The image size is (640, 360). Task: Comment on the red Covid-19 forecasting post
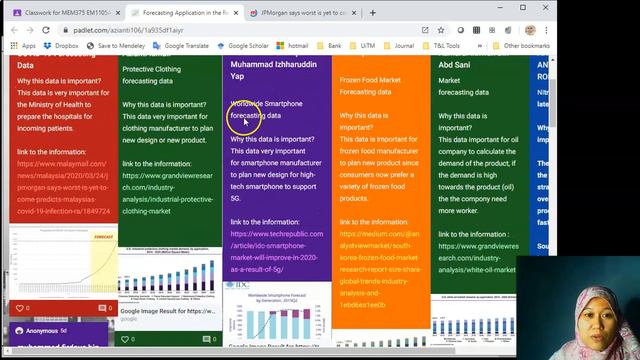click(x=102, y=308)
